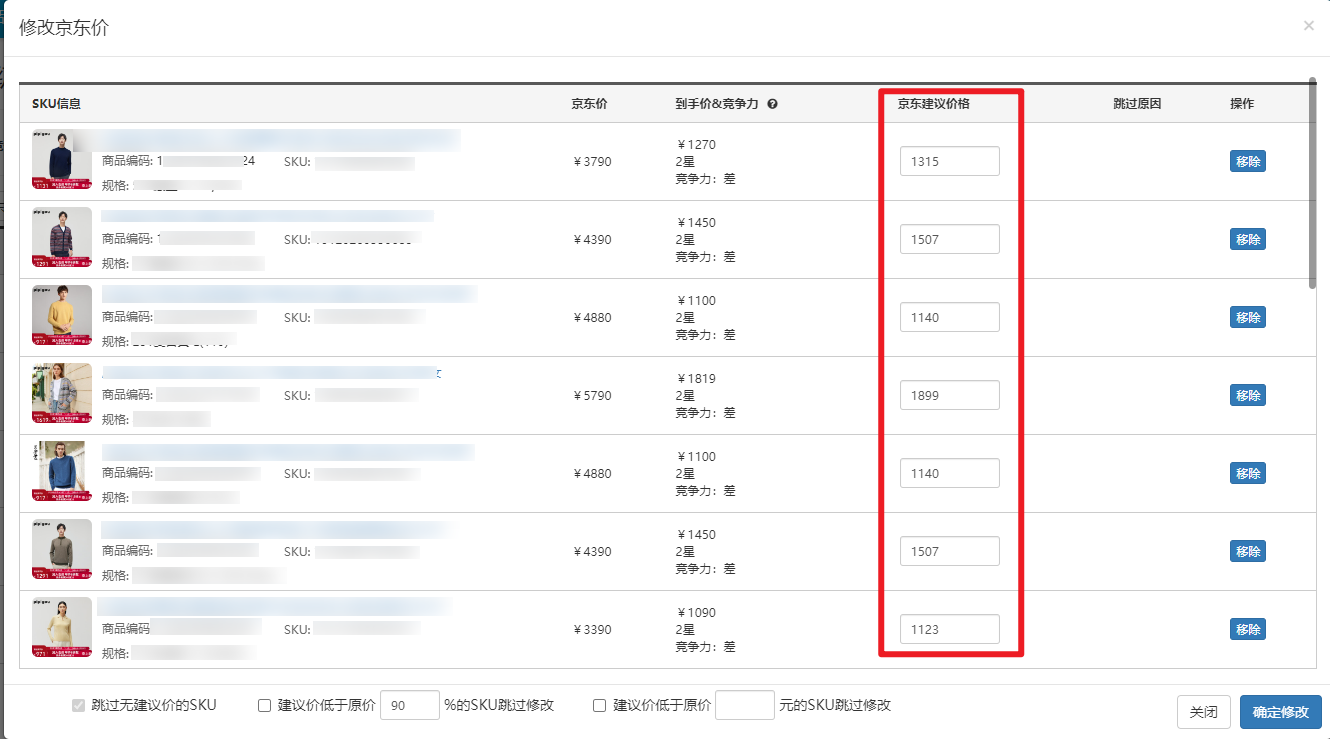The width and height of the screenshot is (1330, 739).
Task: Remove the last SKU row priced ¥3390
Action: tap(1247, 629)
